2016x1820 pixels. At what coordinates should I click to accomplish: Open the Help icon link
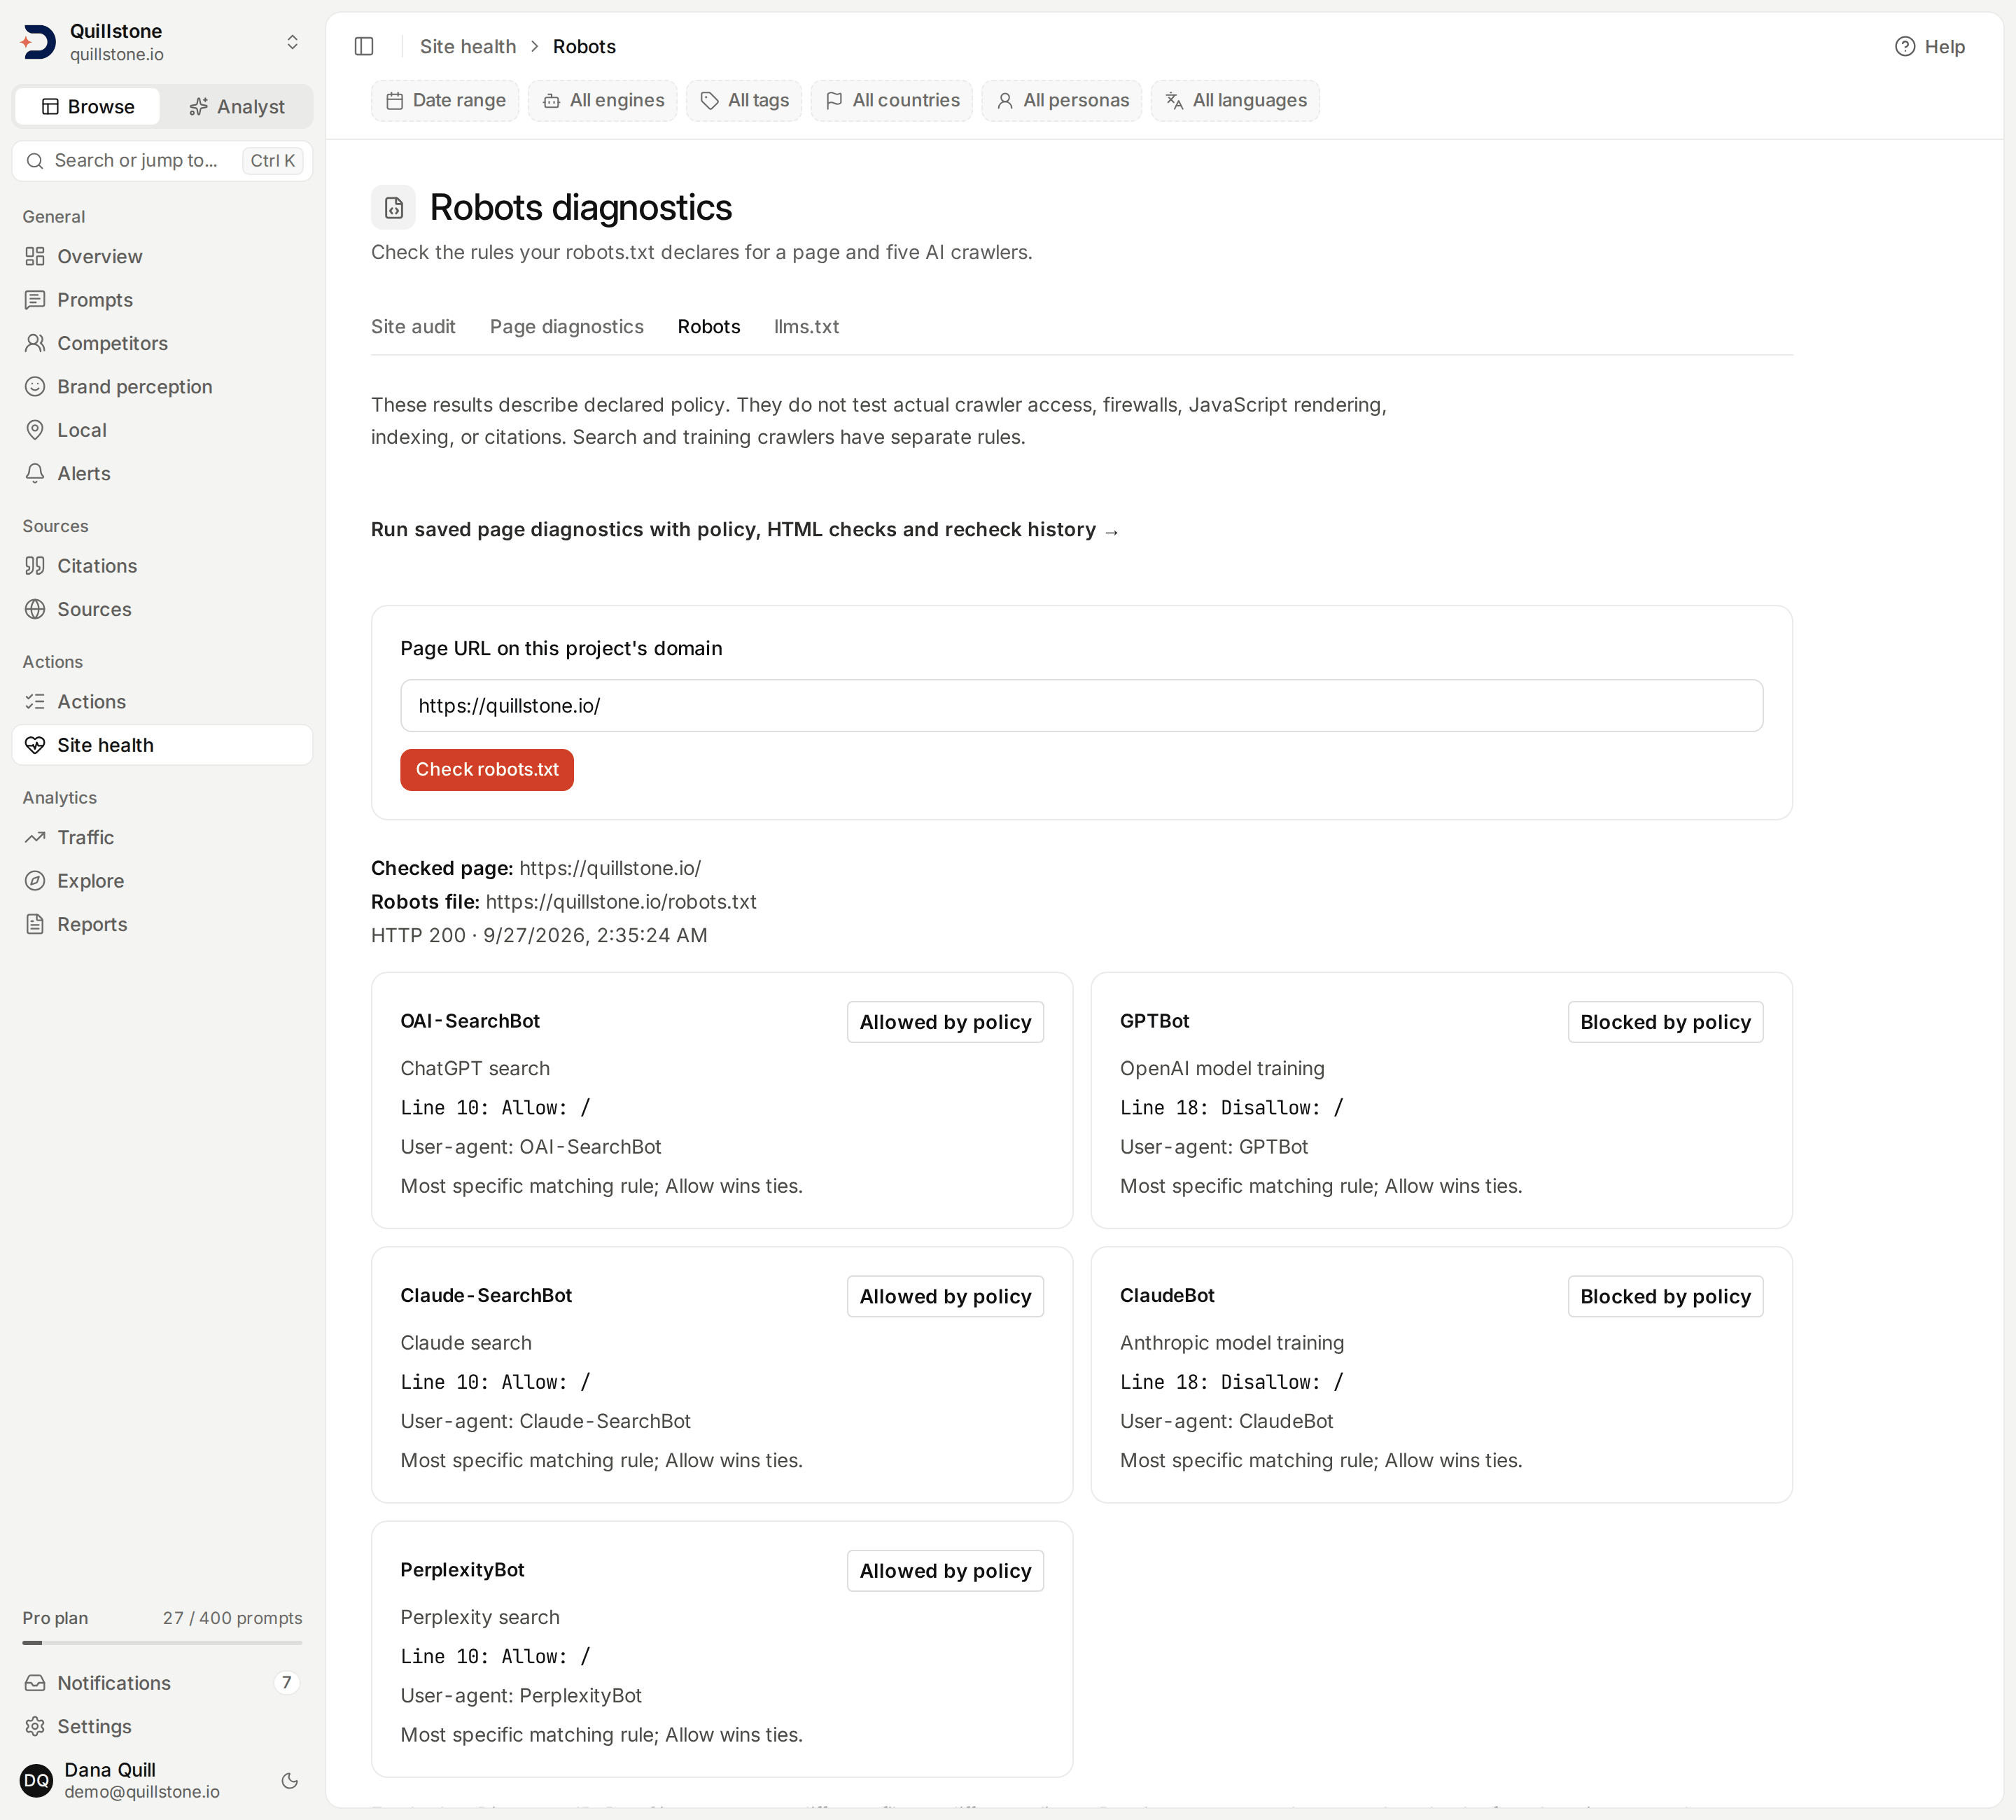[x=1929, y=46]
